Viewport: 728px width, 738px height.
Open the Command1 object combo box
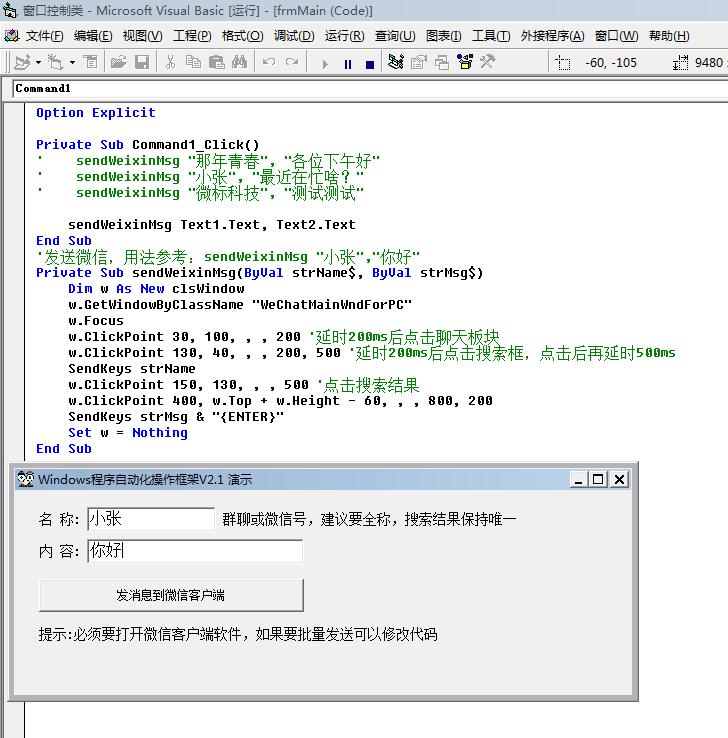click(370, 88)
